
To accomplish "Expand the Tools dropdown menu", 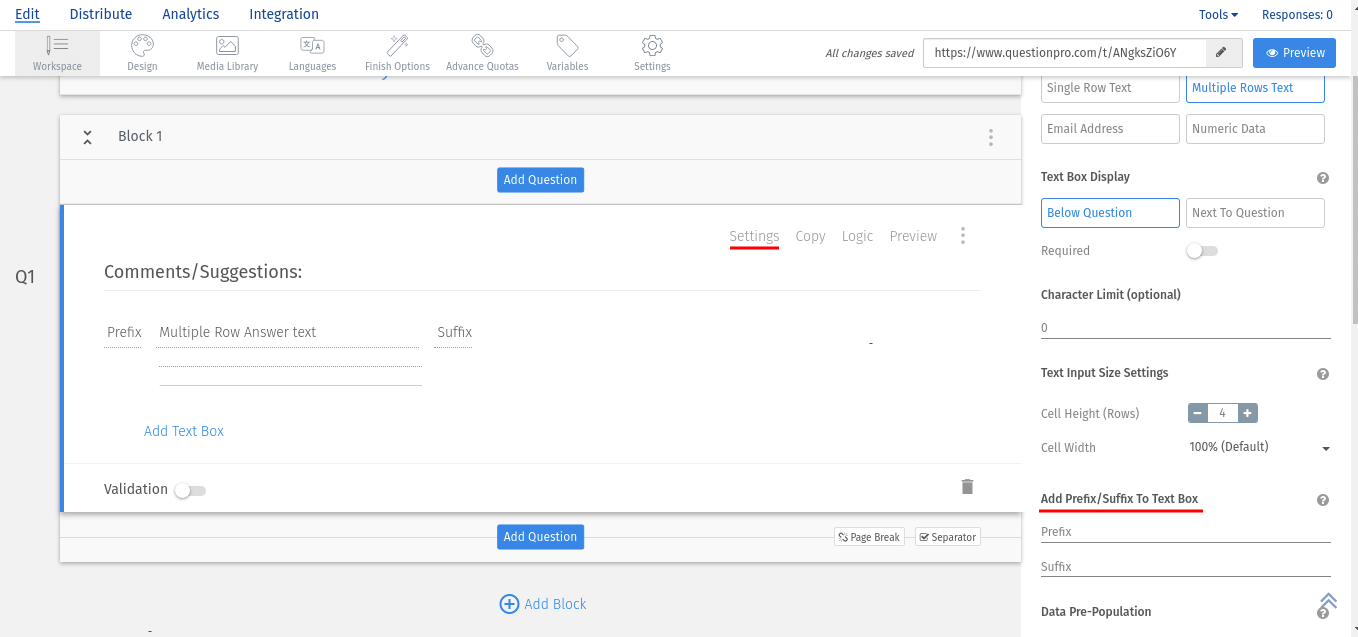I will tap(1218, 15).
